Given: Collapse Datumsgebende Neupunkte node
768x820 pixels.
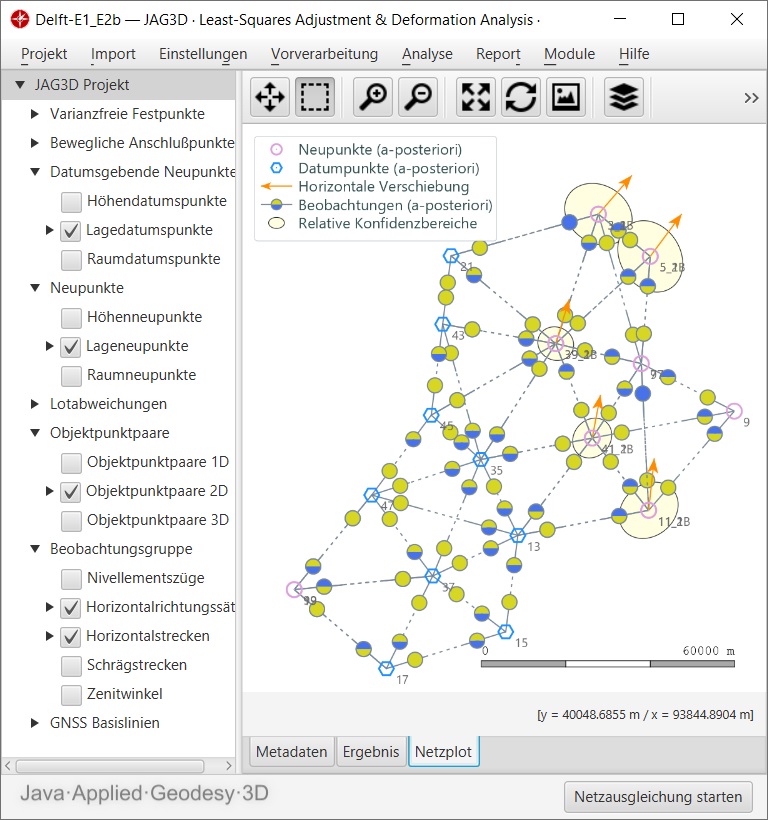Looking at the screenshot, I should pos(35,172).
